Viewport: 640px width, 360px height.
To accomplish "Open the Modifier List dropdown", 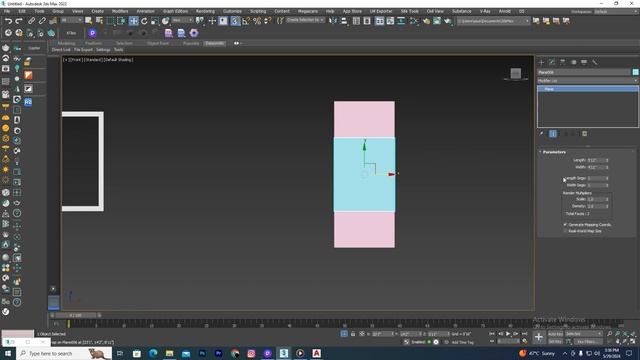I will coord(588,81).
